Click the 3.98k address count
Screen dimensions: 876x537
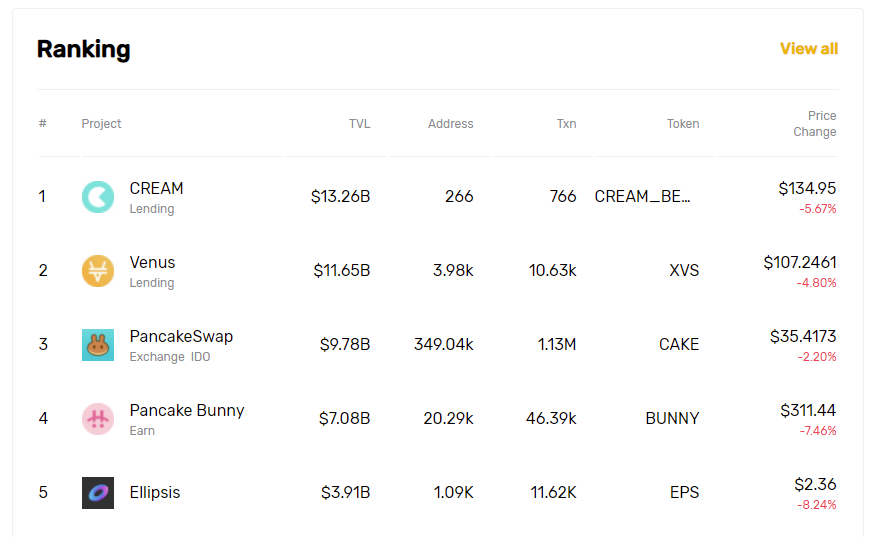pyautogui.click(x=453, y=270)
